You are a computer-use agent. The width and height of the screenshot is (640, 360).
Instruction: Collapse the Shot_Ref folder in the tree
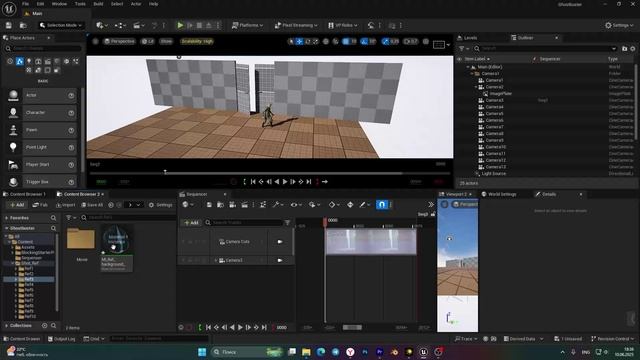[13, 263]
